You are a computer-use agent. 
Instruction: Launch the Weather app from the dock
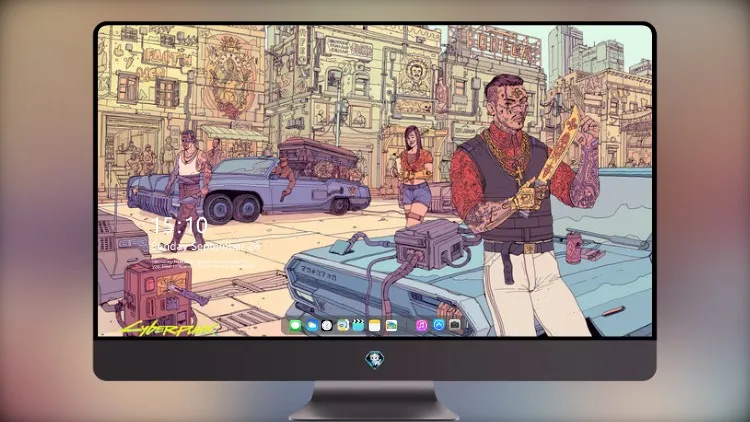311,326
